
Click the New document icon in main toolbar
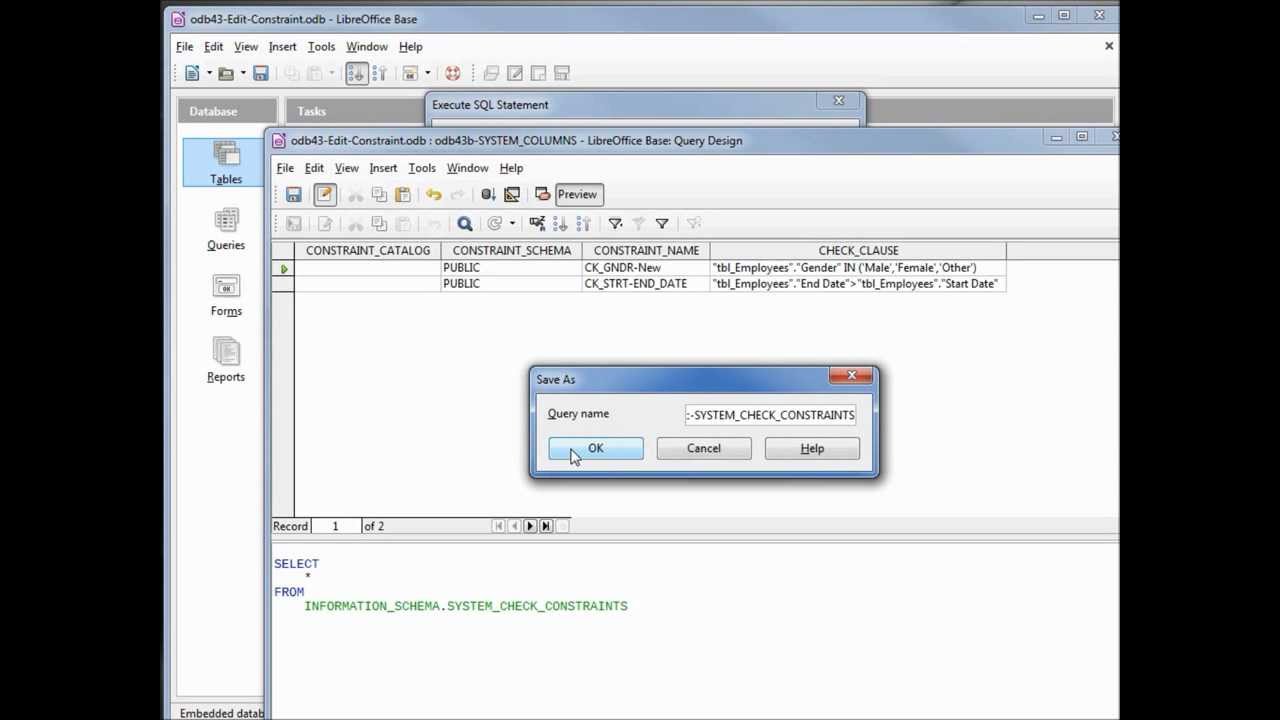point(192,73)
